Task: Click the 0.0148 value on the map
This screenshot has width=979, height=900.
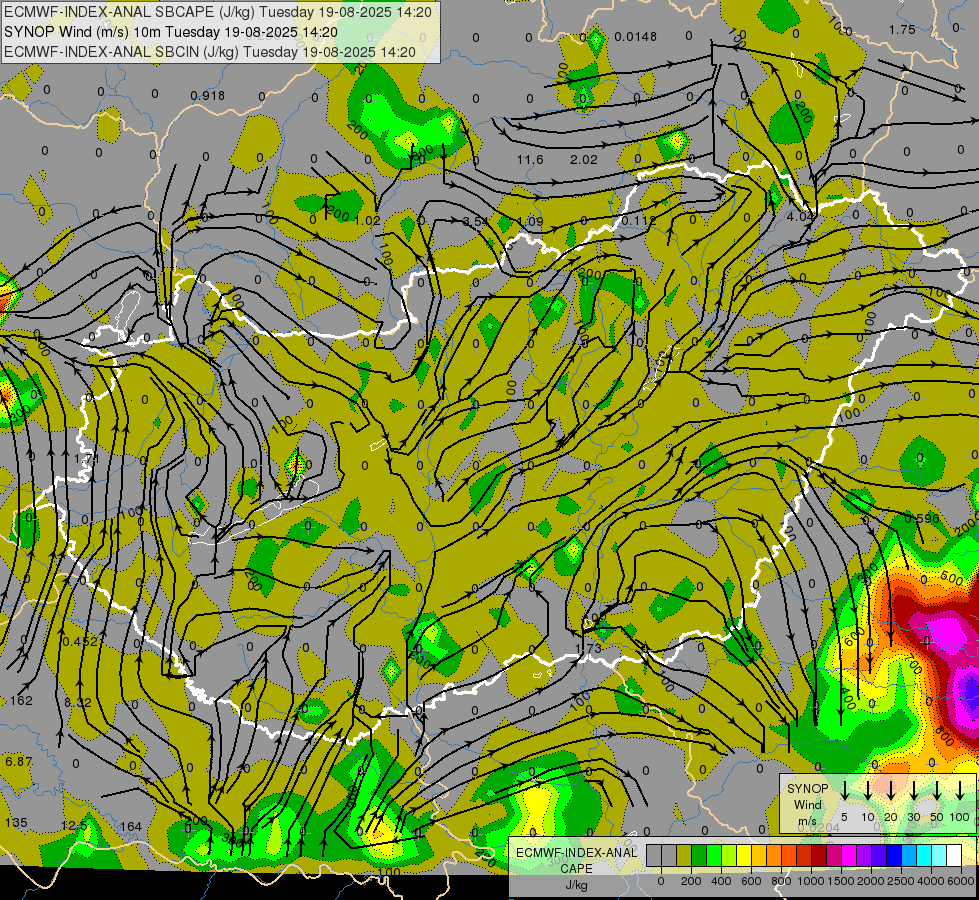Action: point(635,37)
